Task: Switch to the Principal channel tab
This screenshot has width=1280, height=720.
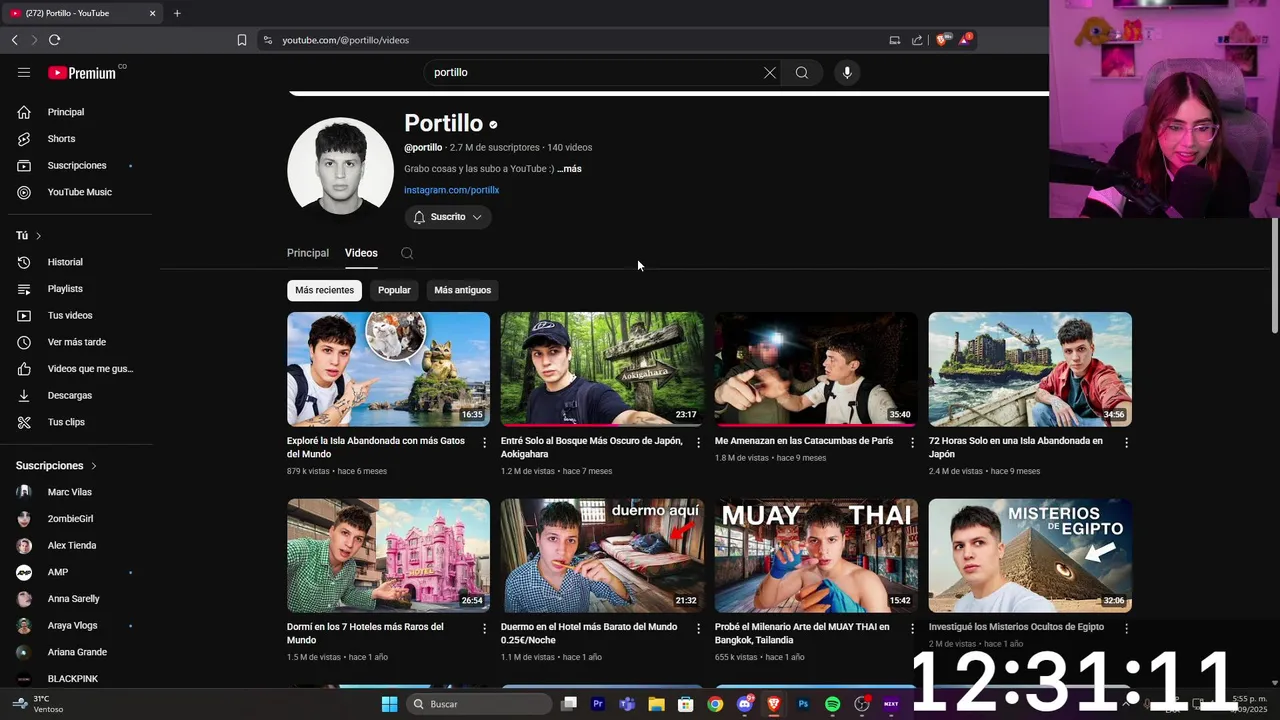Action: [x=308, y=253]
